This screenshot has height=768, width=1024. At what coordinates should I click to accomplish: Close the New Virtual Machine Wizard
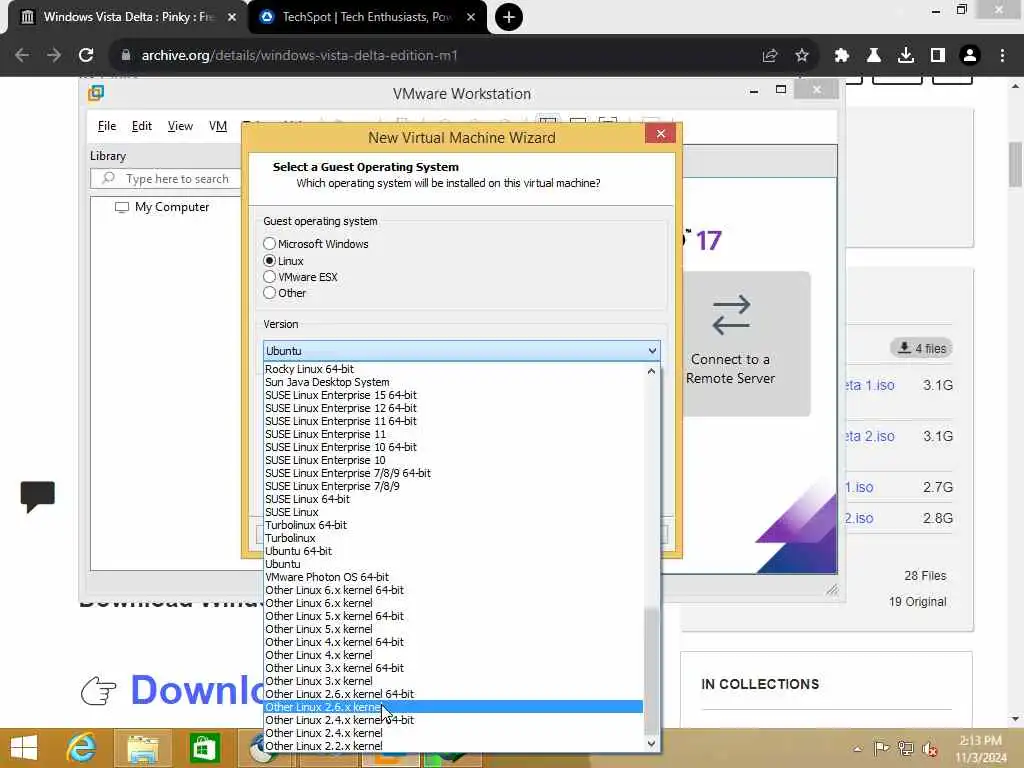tap(660, 134)
